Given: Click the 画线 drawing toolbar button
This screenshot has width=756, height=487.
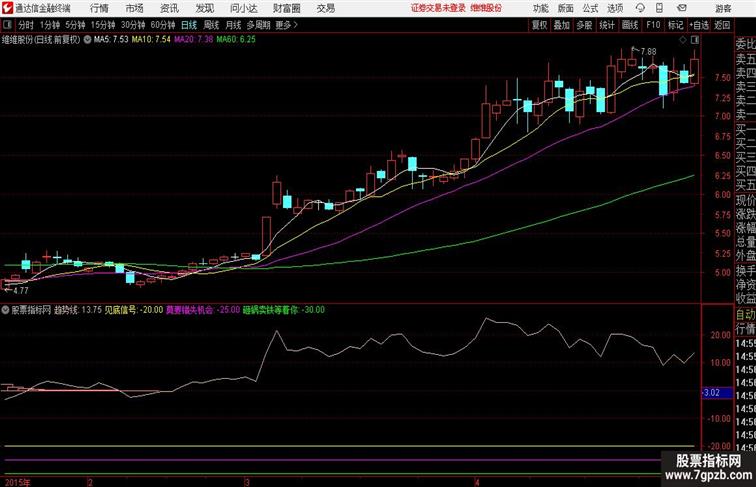Looking at the screenshot, I should tap(630, 25).
